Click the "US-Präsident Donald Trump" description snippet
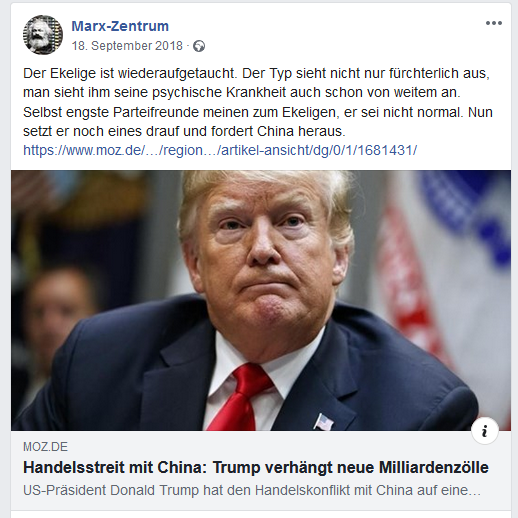Viewport: 518px width, 518px height. pos(252,490)
